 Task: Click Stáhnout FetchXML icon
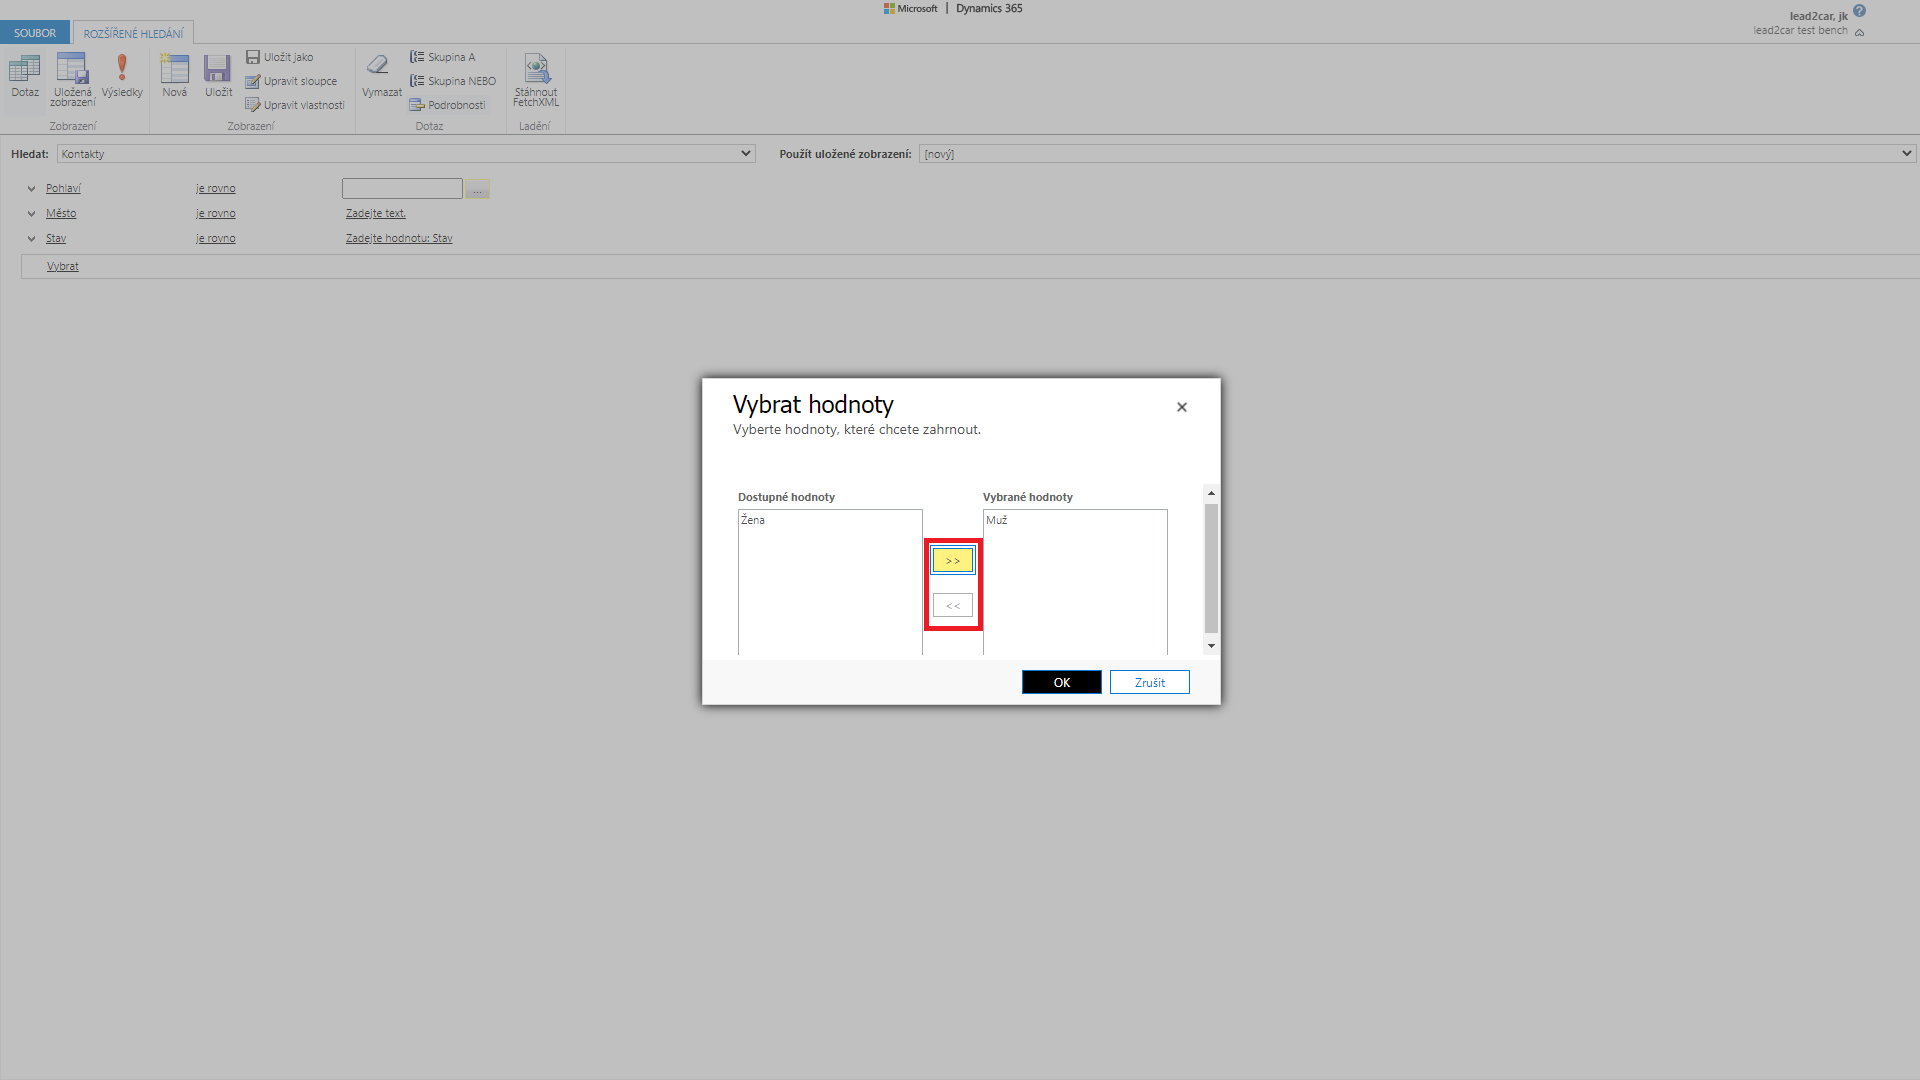tap(536, 70)
